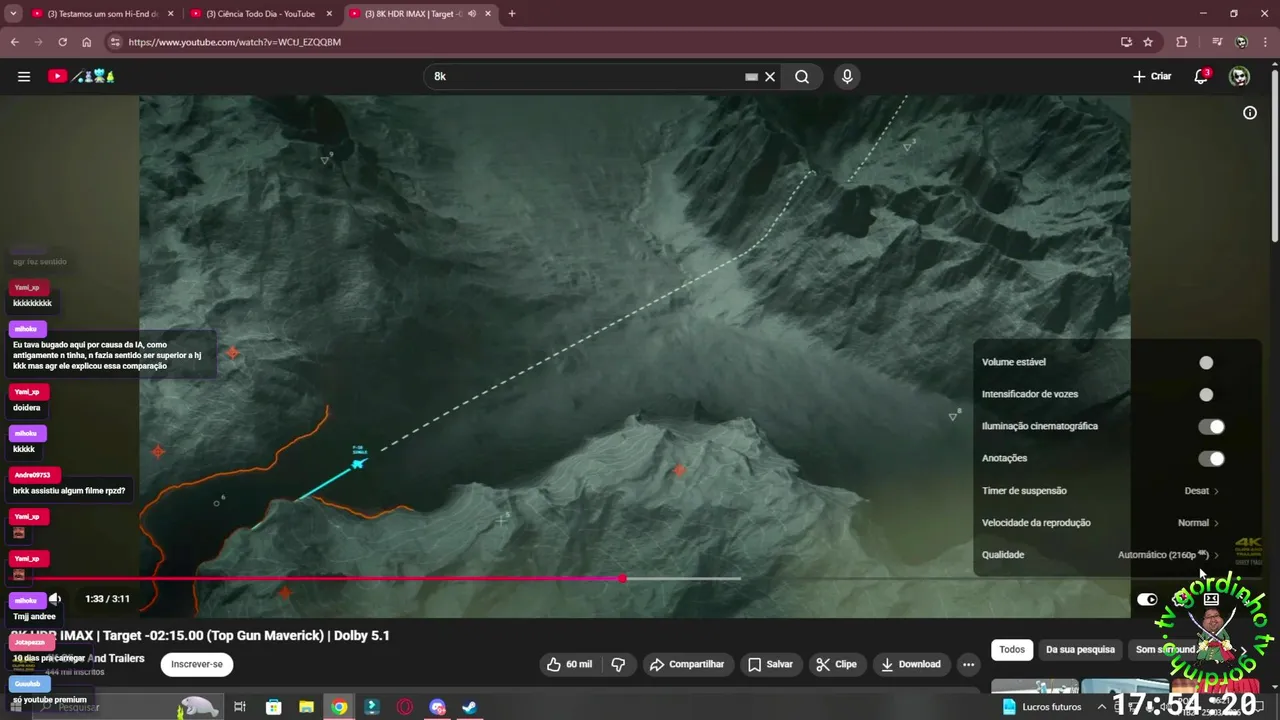Open Chrome's install-app icon in address bar

click(x=1126, y=42)
